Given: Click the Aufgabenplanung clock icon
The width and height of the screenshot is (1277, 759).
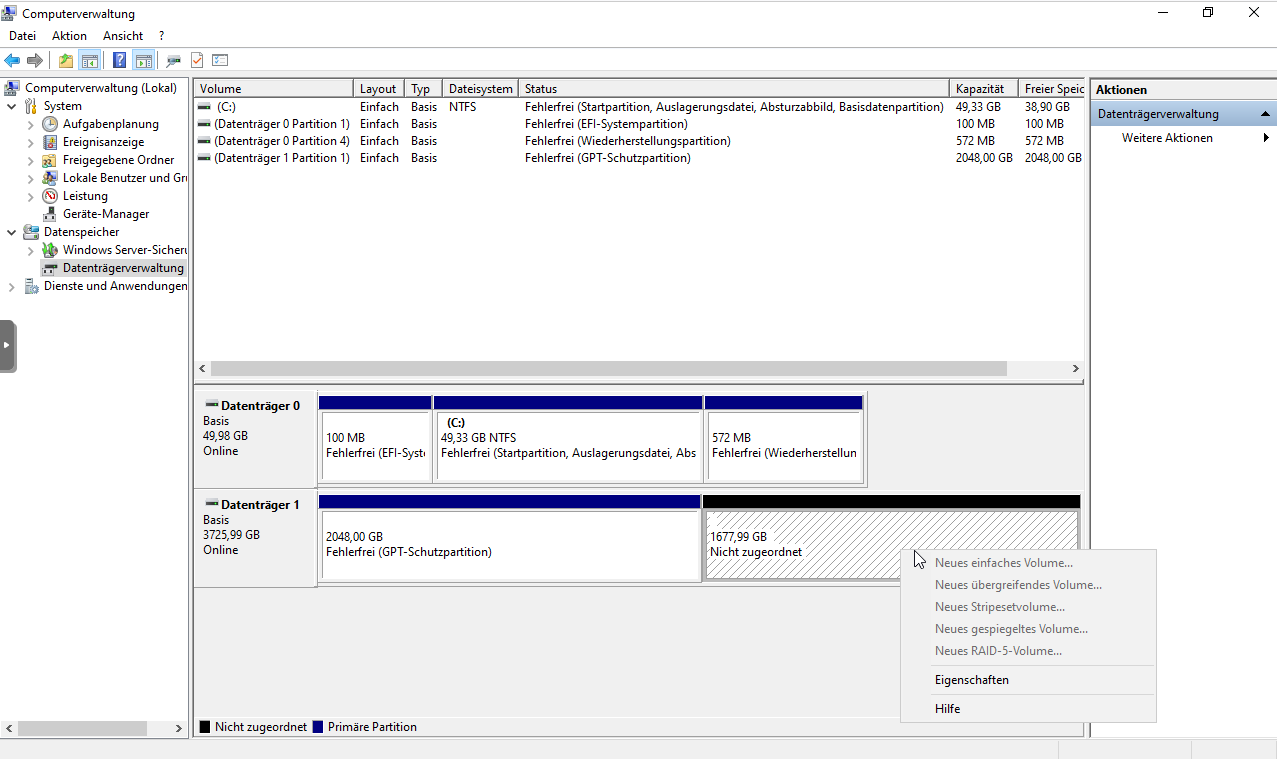Looking at the screenshot, I should click(50, 124).
